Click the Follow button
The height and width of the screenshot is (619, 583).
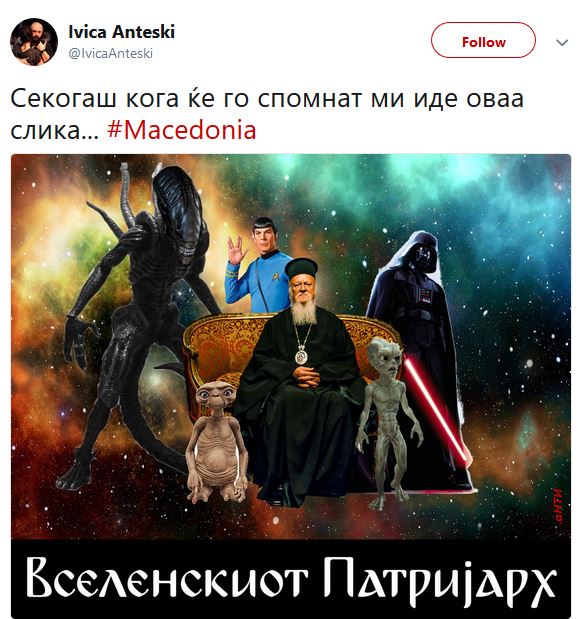[x=483, y=40]
